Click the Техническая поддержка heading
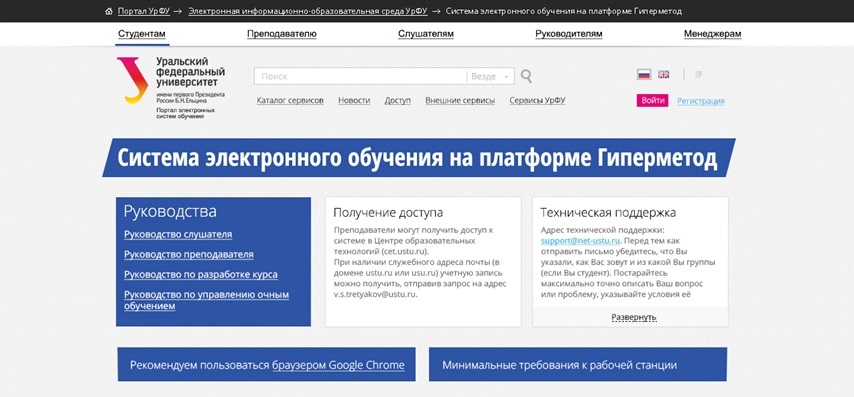This screenshot has width=854, height=397. coord(608,212)
